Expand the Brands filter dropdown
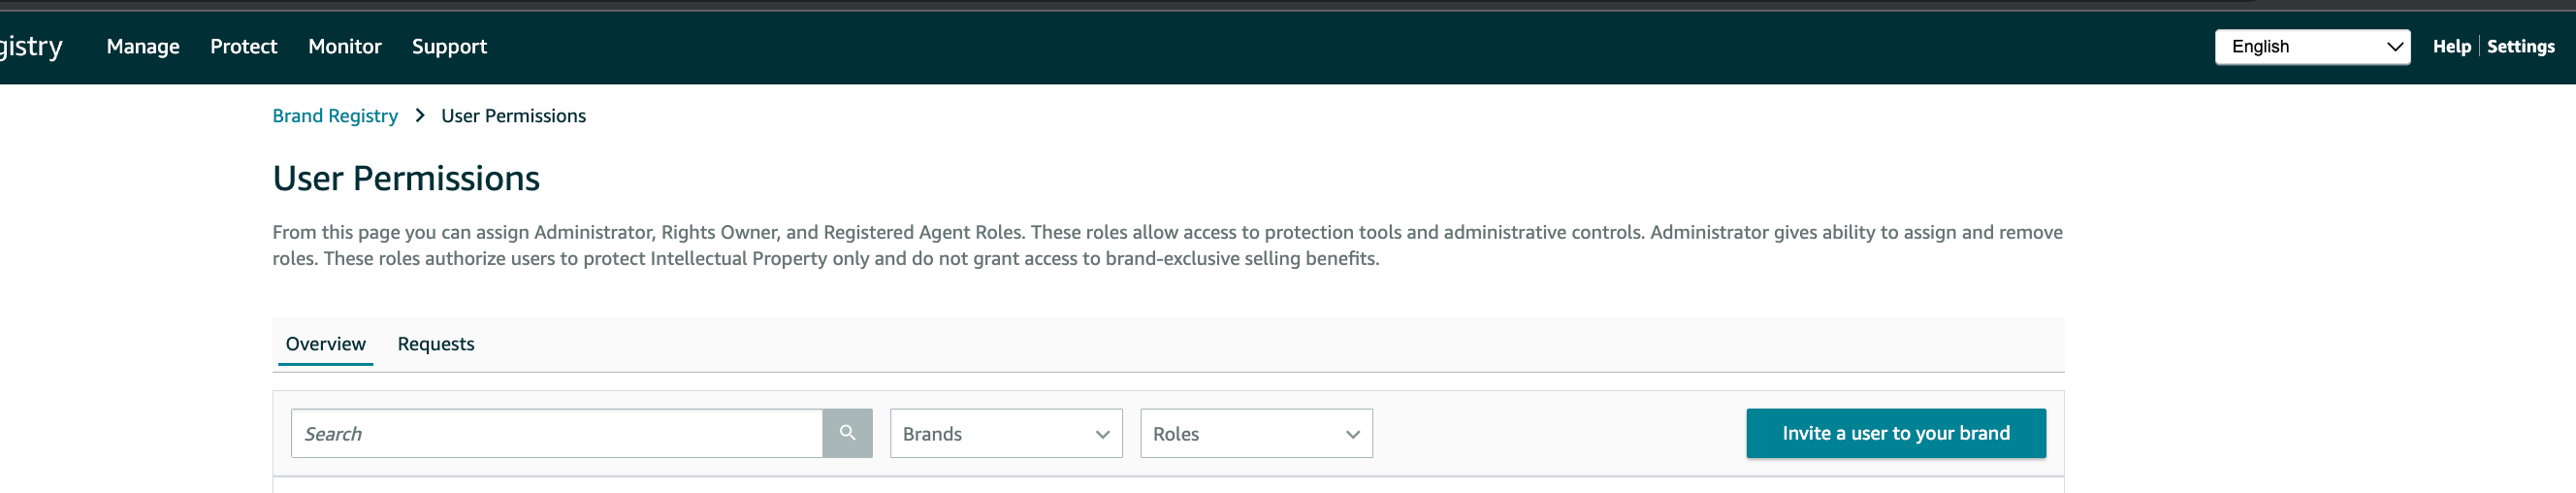 click(1006, 434)
